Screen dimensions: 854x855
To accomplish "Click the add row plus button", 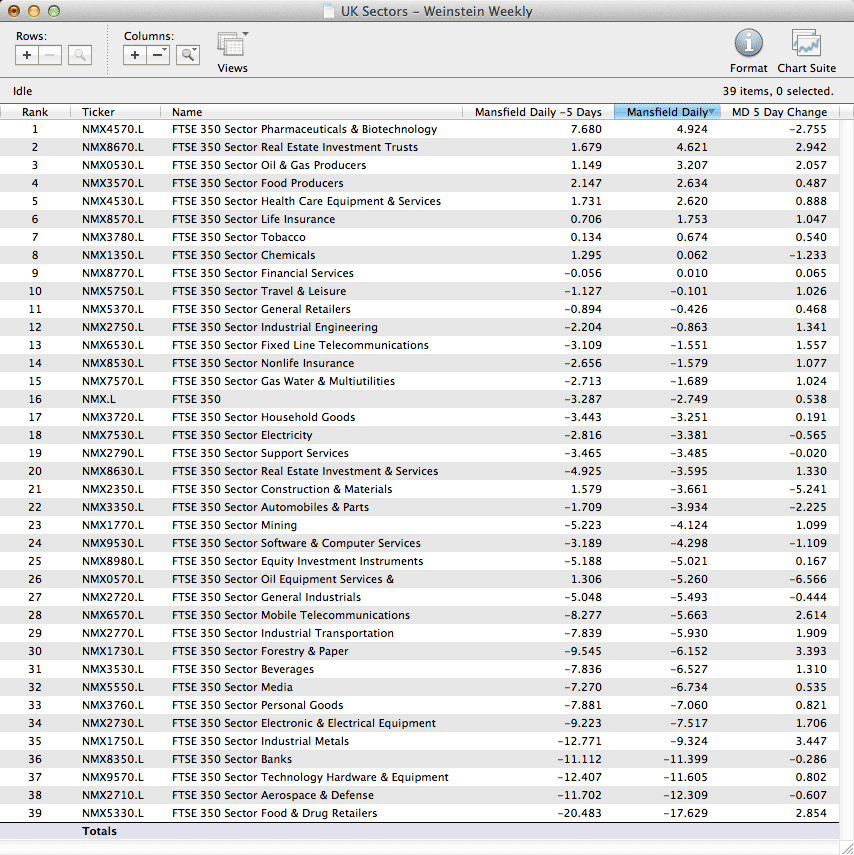I will [x=27, y=55].
